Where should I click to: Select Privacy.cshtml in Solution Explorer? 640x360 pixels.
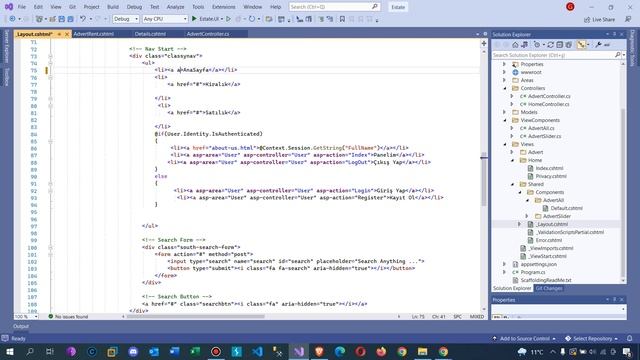tap(551, 176)
